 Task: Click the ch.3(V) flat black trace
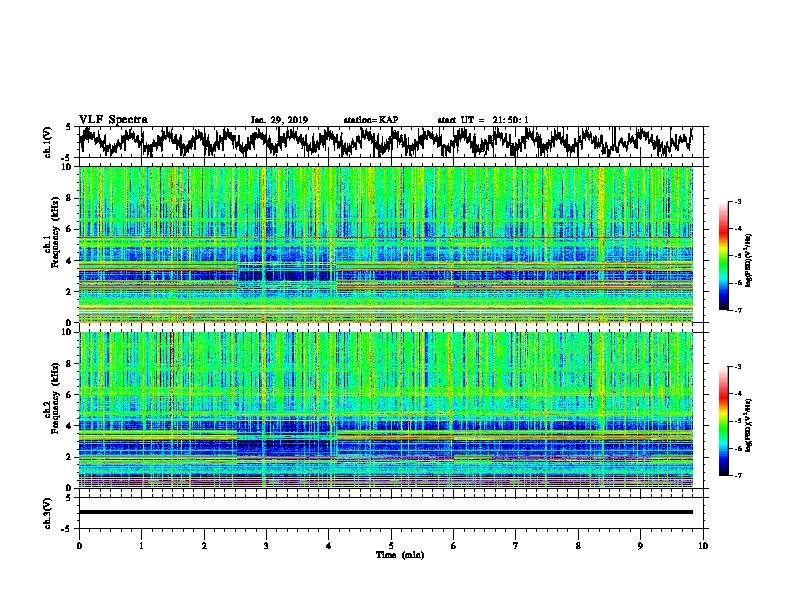(x=385, y=512)
